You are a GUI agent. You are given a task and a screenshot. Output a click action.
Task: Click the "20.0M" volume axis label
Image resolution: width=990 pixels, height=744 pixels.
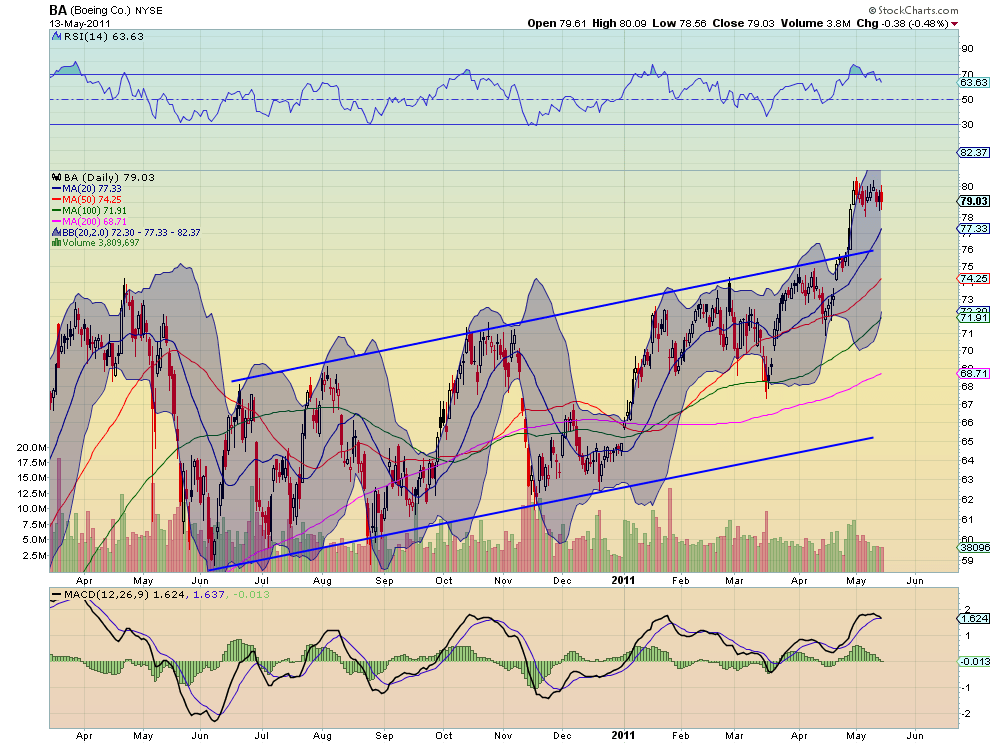[x=32, y=447]
